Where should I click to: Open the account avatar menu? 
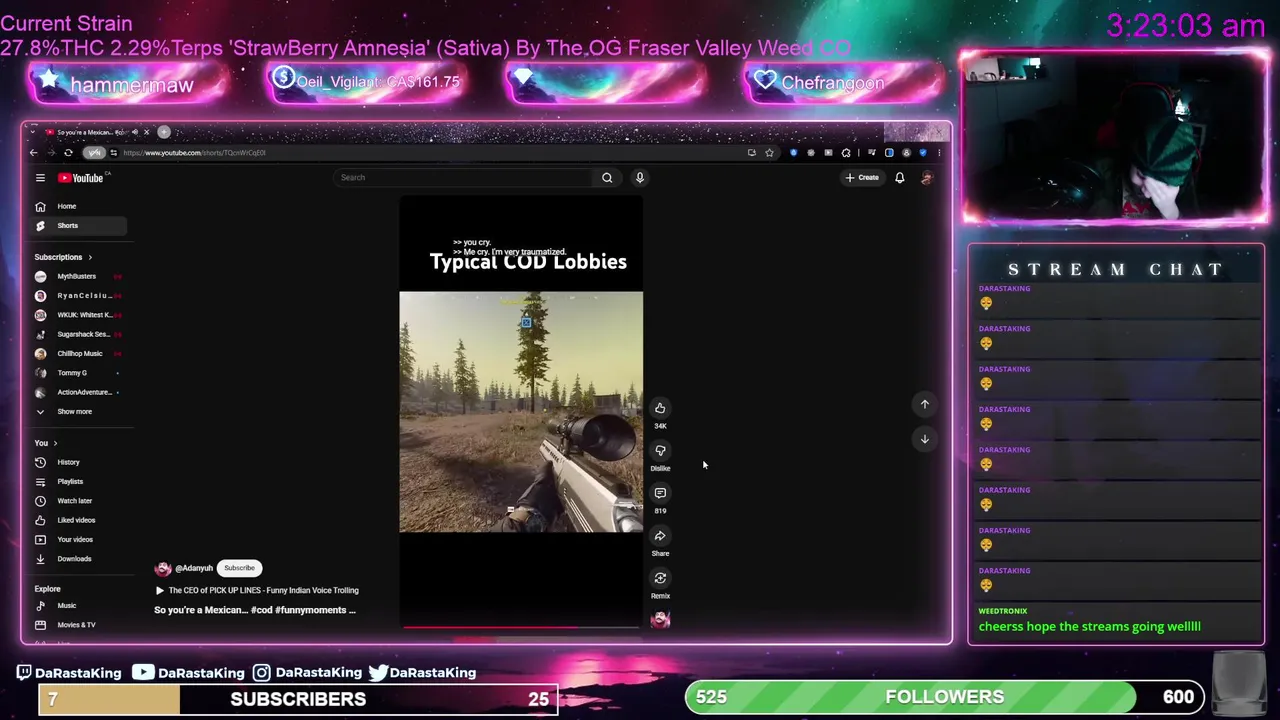click(927, 178)
